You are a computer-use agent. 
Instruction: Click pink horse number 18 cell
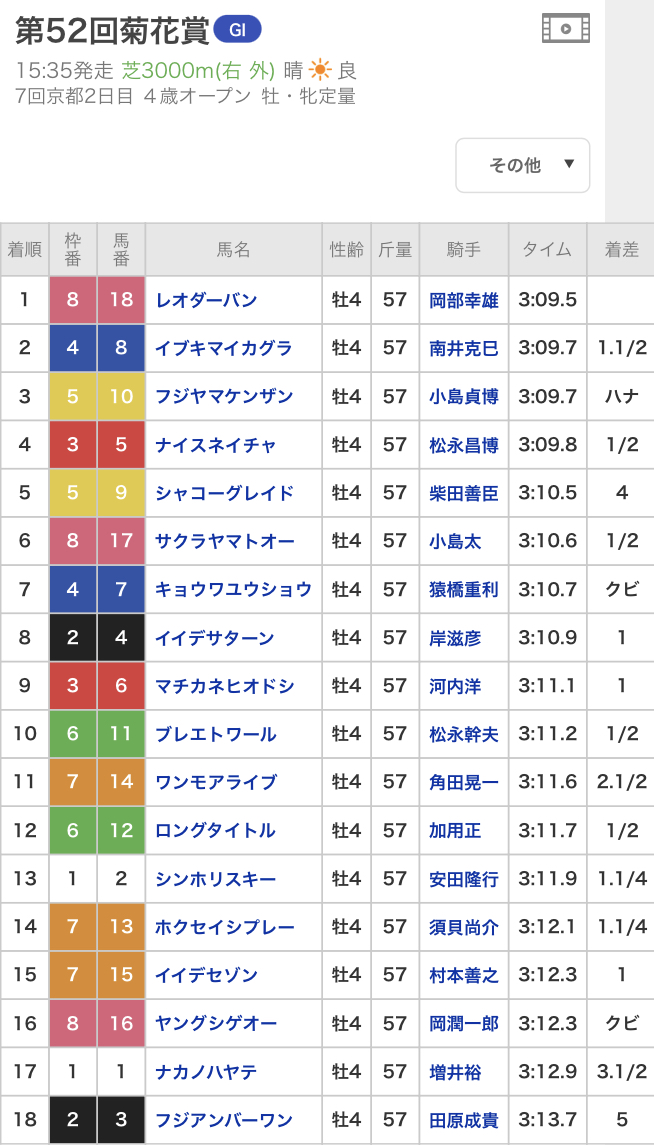(121, 300)
